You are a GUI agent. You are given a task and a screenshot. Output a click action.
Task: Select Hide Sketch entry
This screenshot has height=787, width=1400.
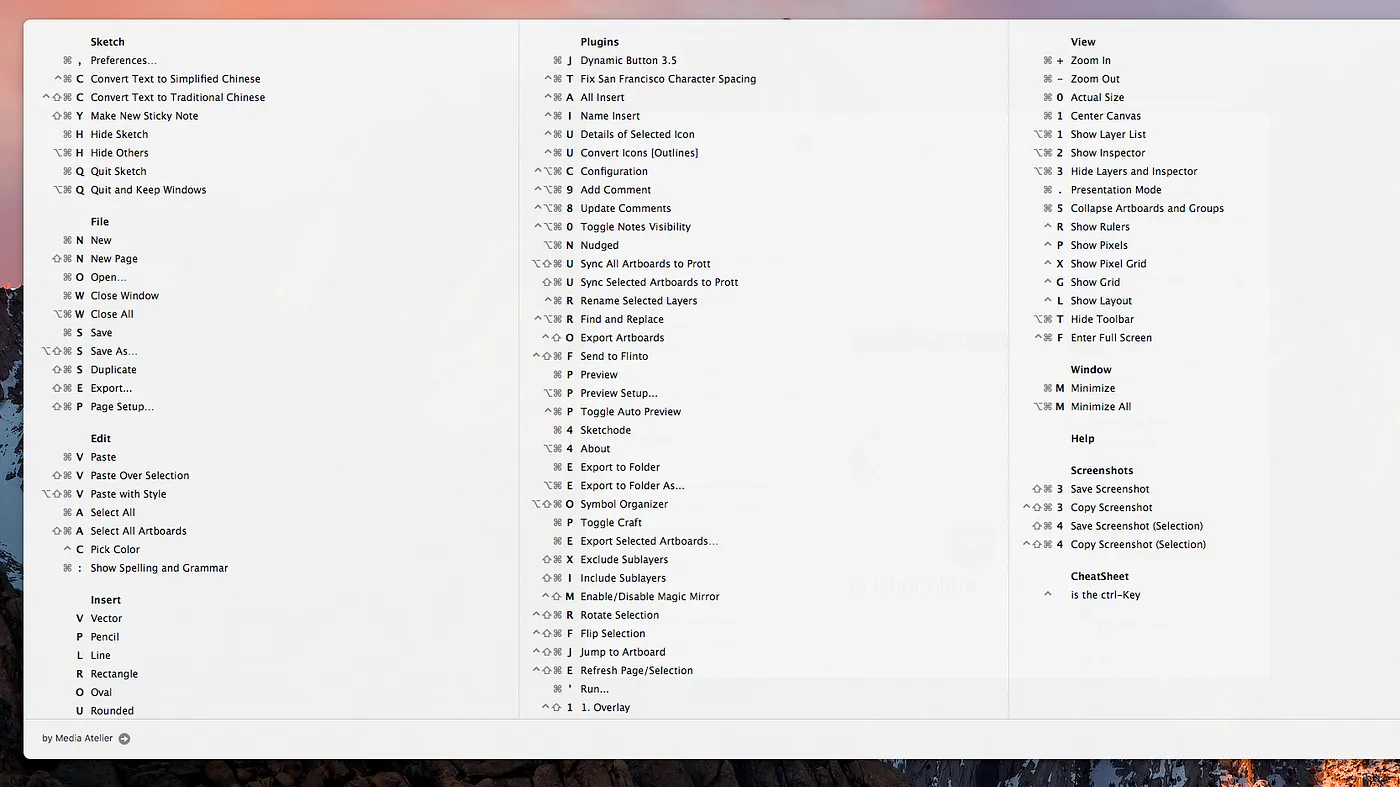pyautogui.click(x=119, y=135)
